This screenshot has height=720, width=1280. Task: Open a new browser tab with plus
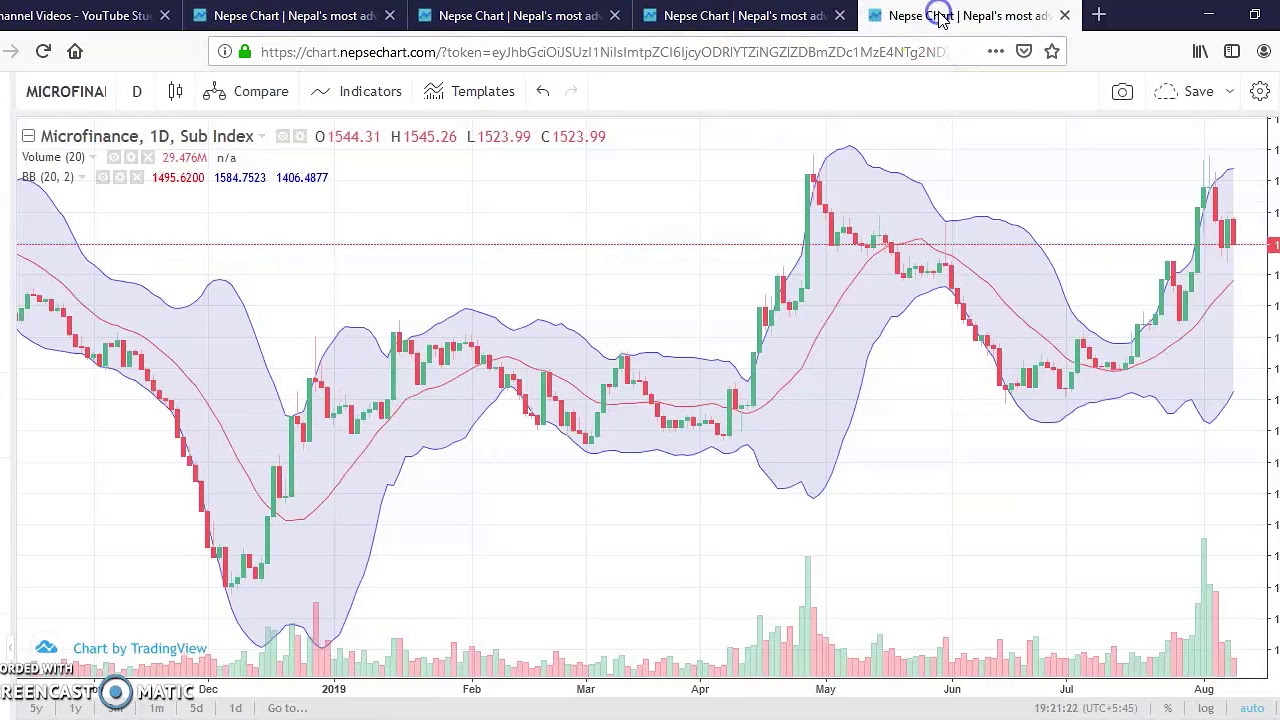(x=1098, y=15)
